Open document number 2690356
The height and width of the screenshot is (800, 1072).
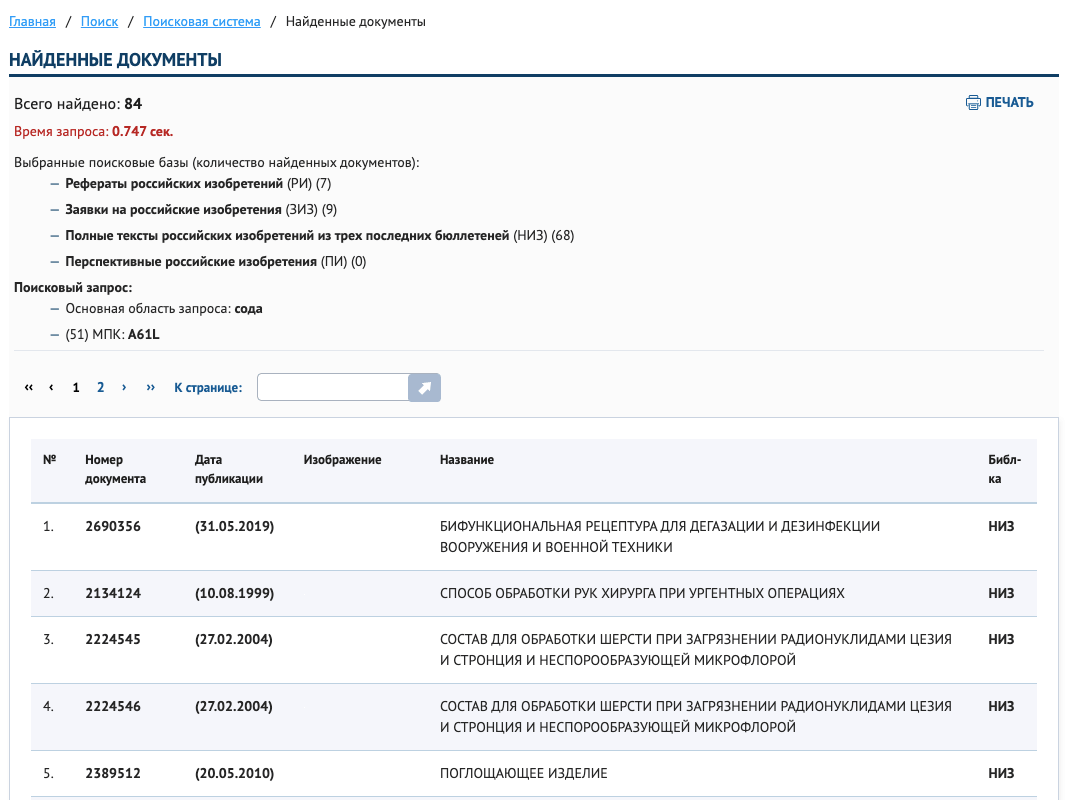[113, 526]
